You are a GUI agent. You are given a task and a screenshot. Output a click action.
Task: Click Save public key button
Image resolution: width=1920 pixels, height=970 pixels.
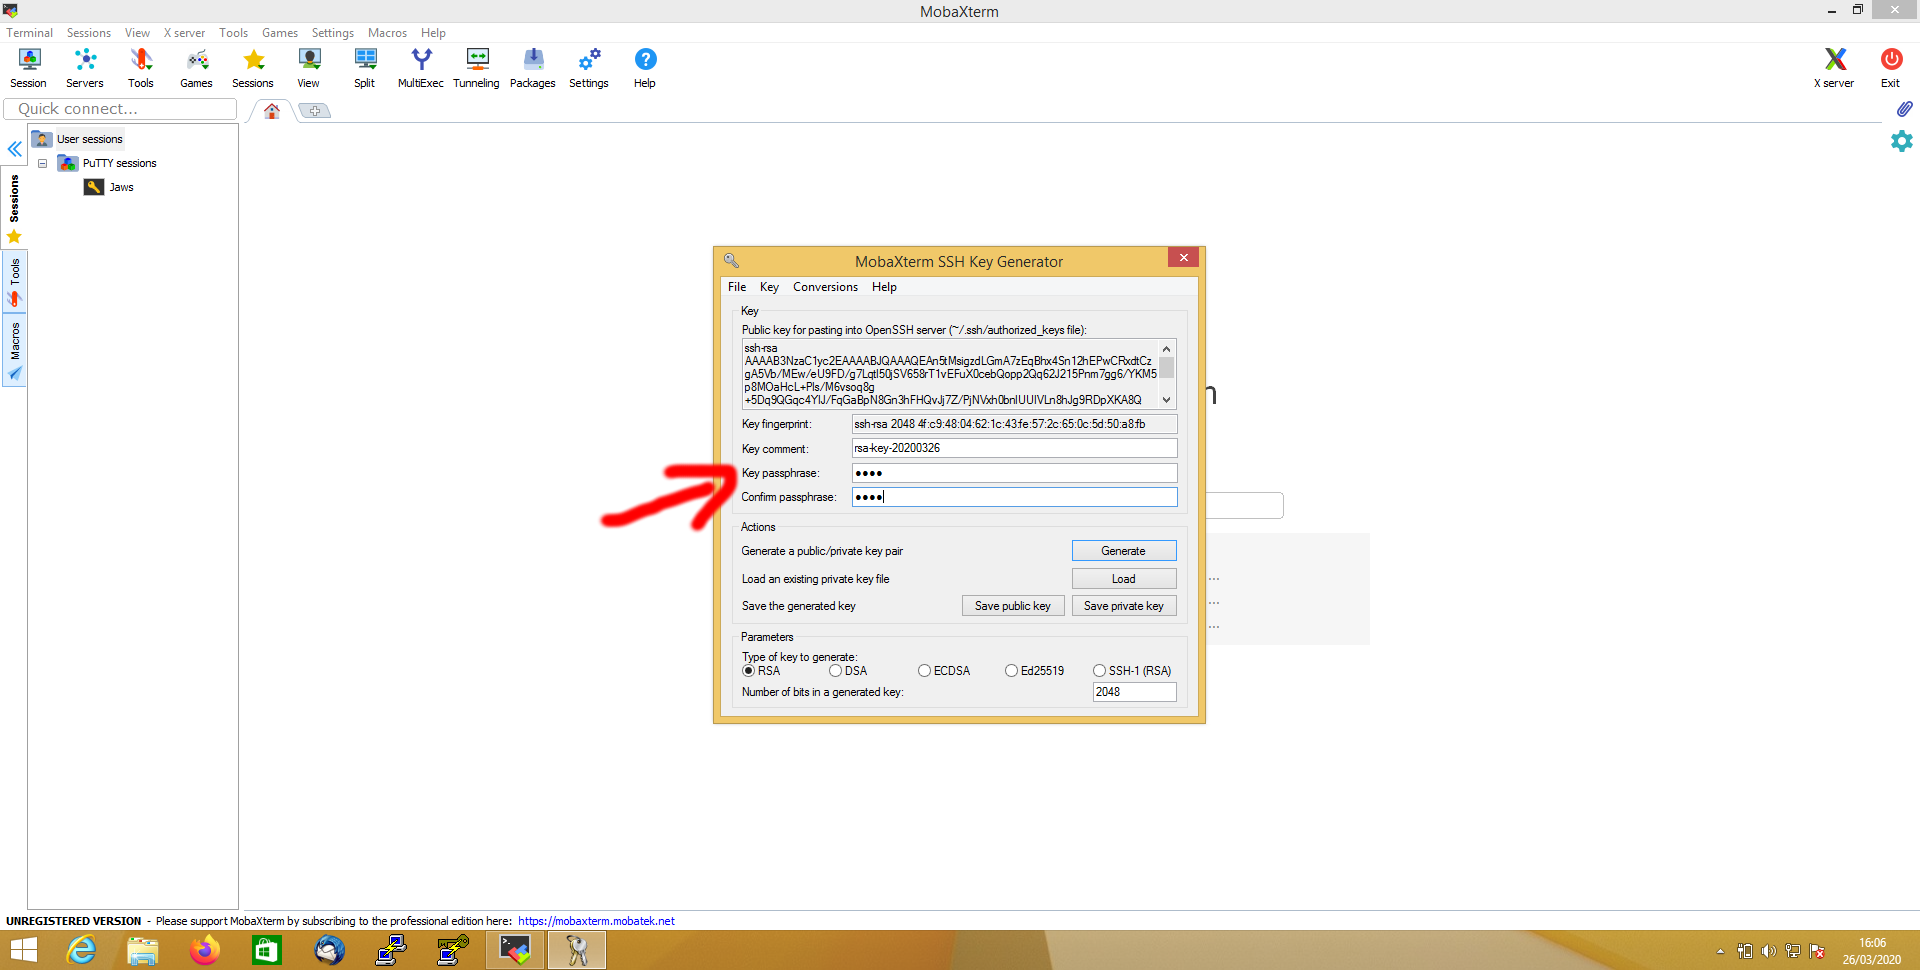coord(1013,606)
